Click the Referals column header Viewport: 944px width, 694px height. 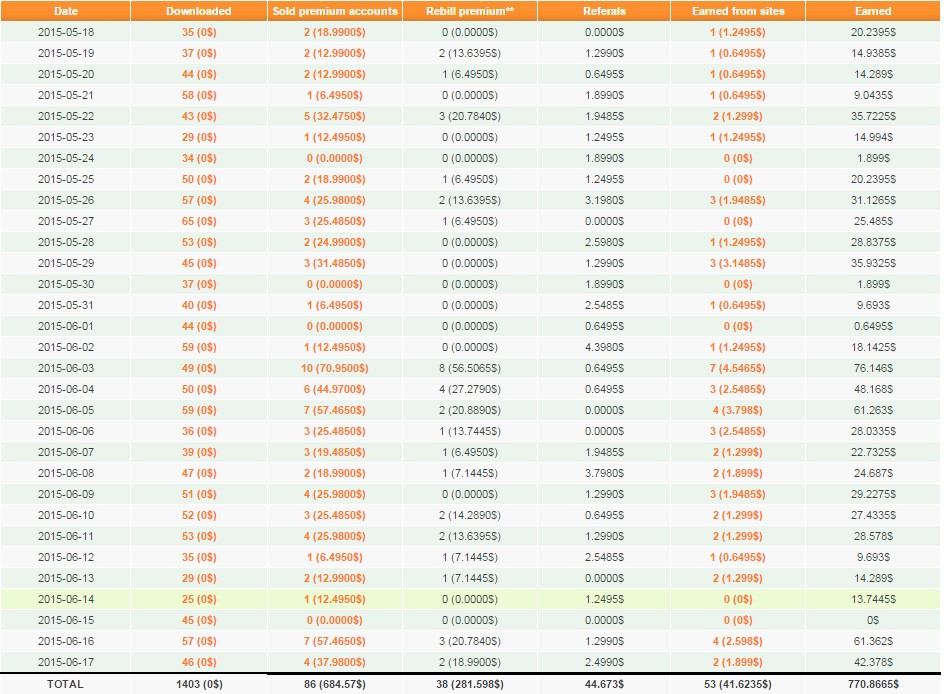coord(604,11)
